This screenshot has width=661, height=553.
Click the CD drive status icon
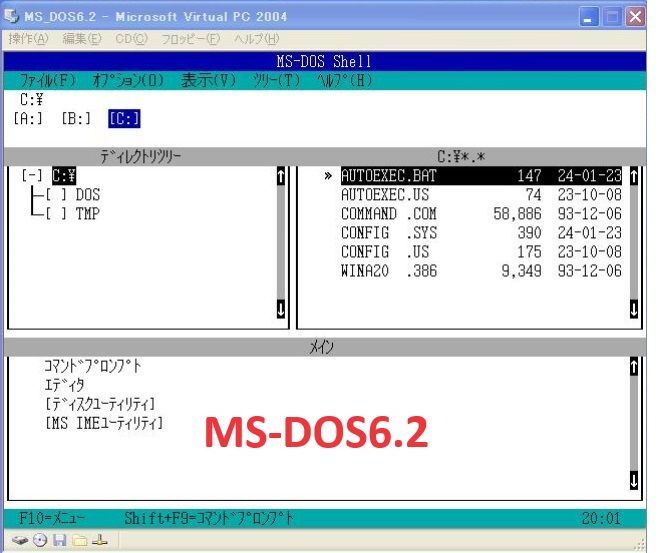(x=40, y=540)
